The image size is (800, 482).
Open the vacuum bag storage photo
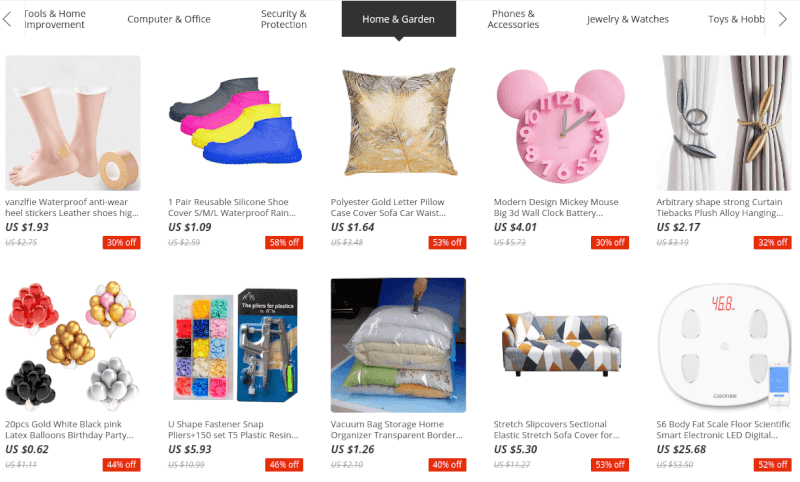click(x=398, y=345)
